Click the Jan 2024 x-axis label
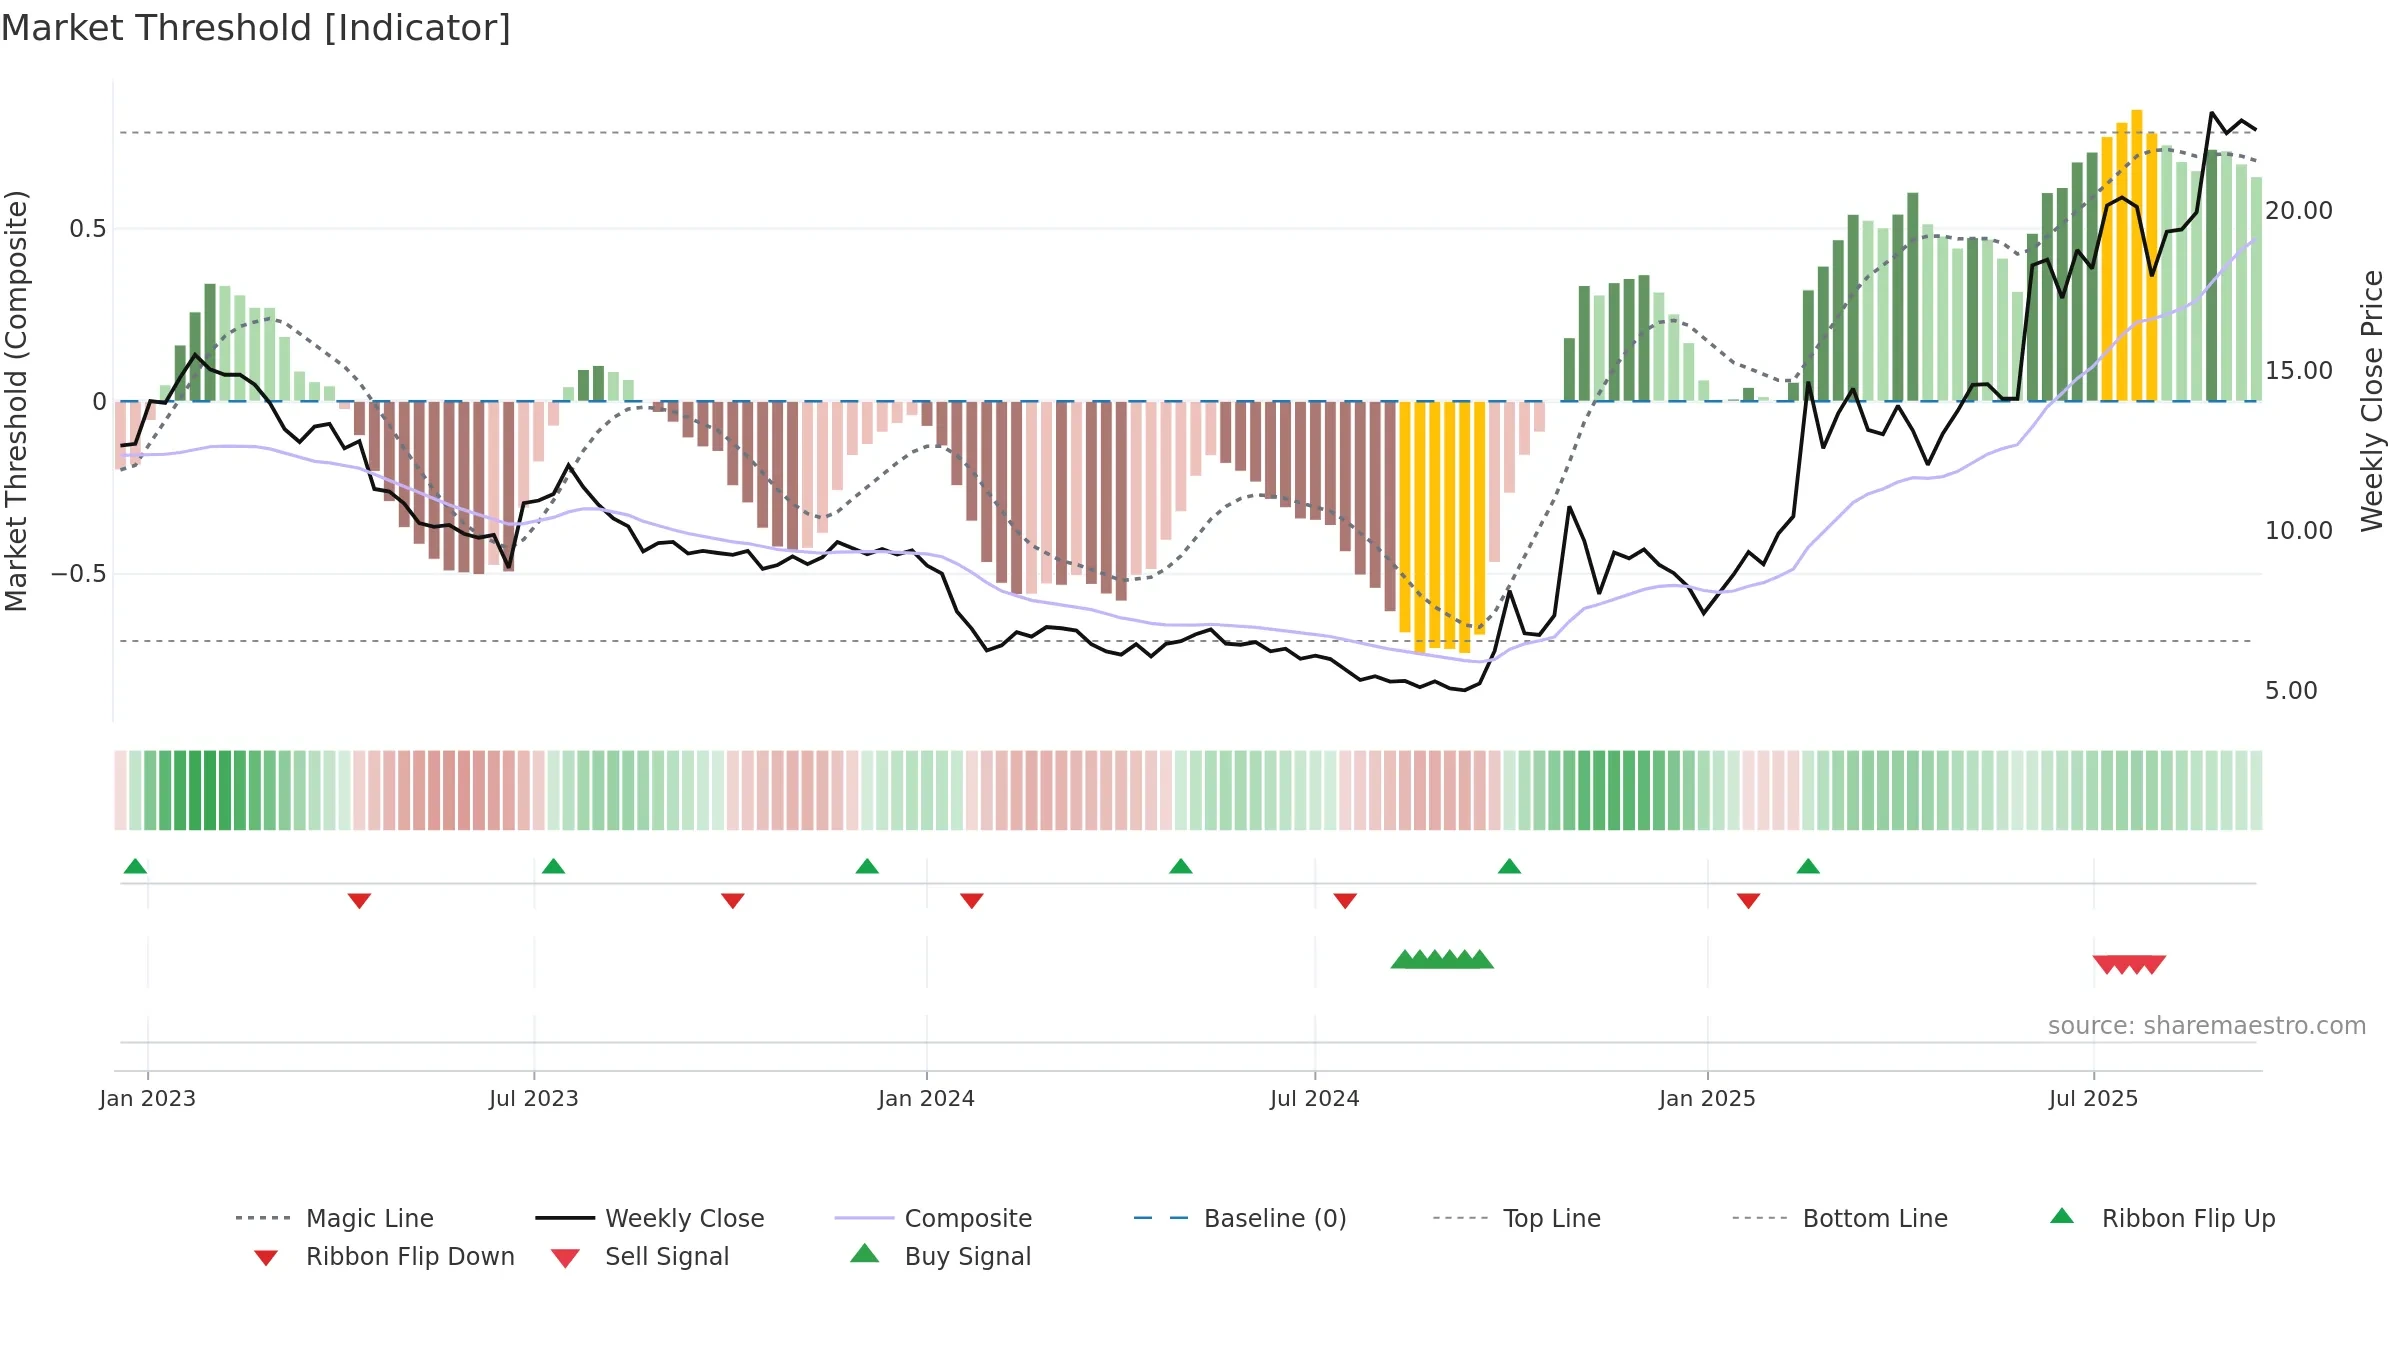Viewport: 2400px width, 1350px height. point(926,1098)
